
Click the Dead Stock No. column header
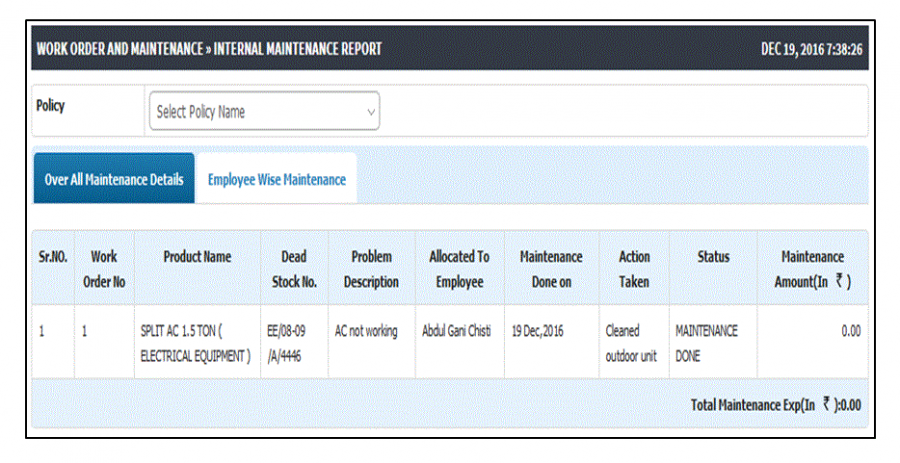294,269
